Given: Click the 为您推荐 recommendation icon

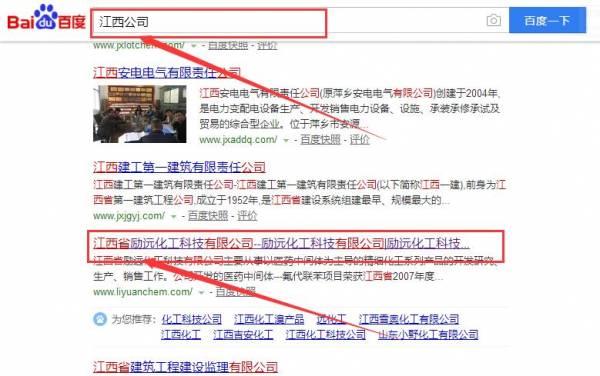Looking at the screenshot, I should [x=100, y=319].
